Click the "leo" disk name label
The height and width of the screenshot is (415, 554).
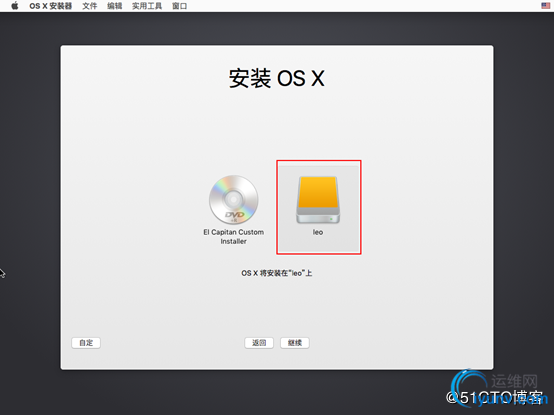(x=318, y=232)
